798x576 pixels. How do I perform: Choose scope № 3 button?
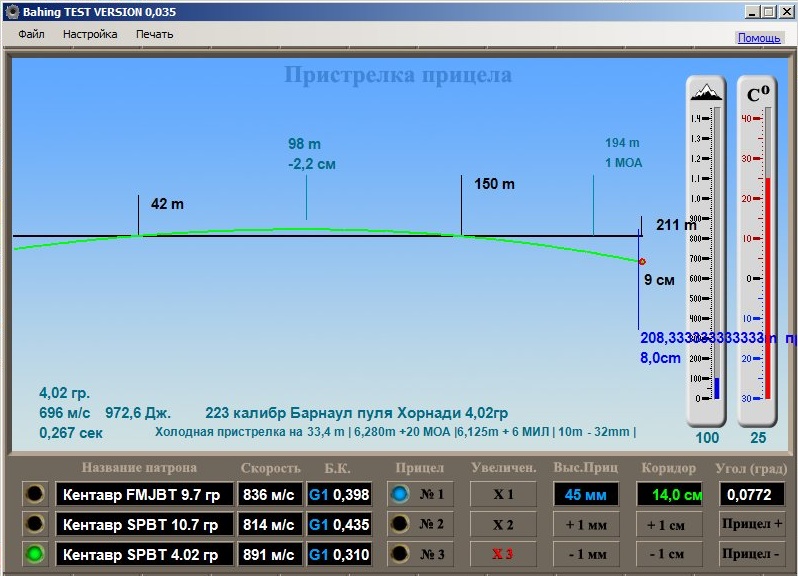tap(420, 554)
